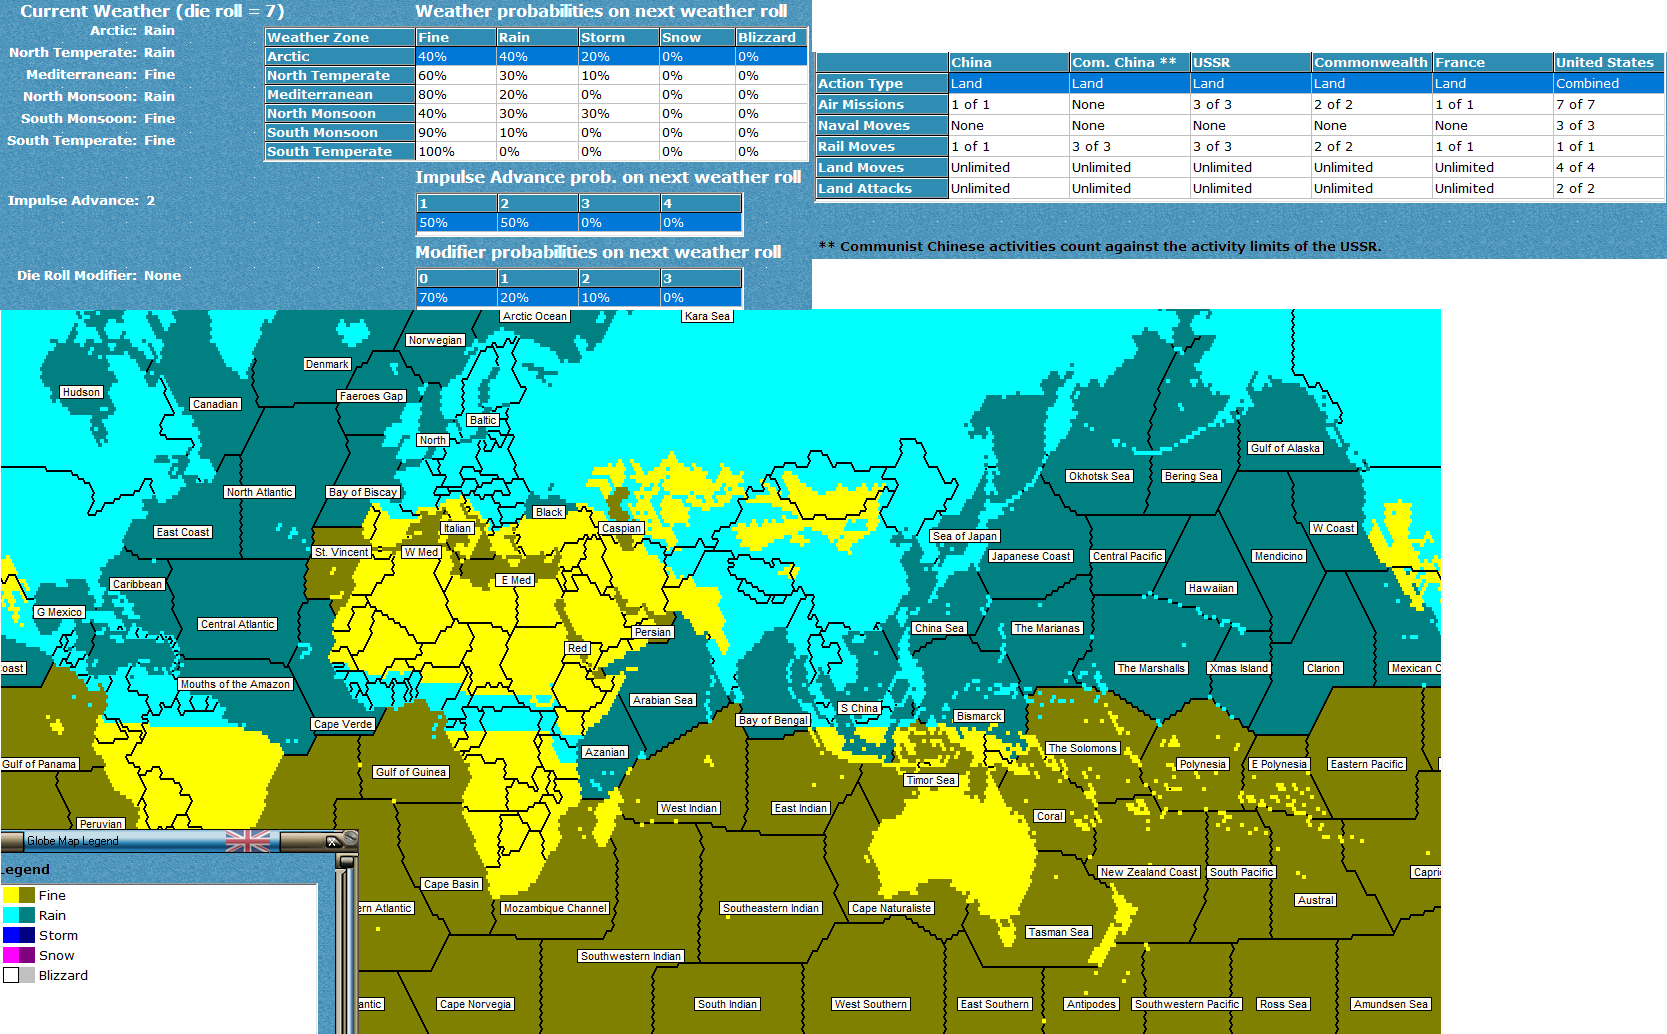Screen dimensions: 1667x1034
Task: Select the North Monsoon weather zone row
Action: (536, 114)
